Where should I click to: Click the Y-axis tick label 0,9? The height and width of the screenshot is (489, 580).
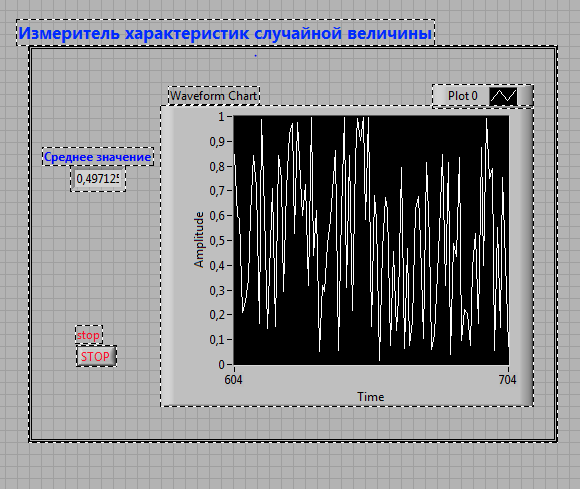click(x=216, y=142)
